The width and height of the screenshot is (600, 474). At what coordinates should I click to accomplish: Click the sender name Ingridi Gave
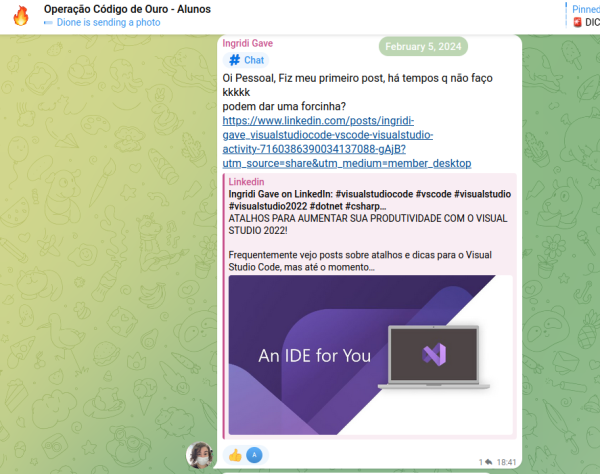[248, 43]
